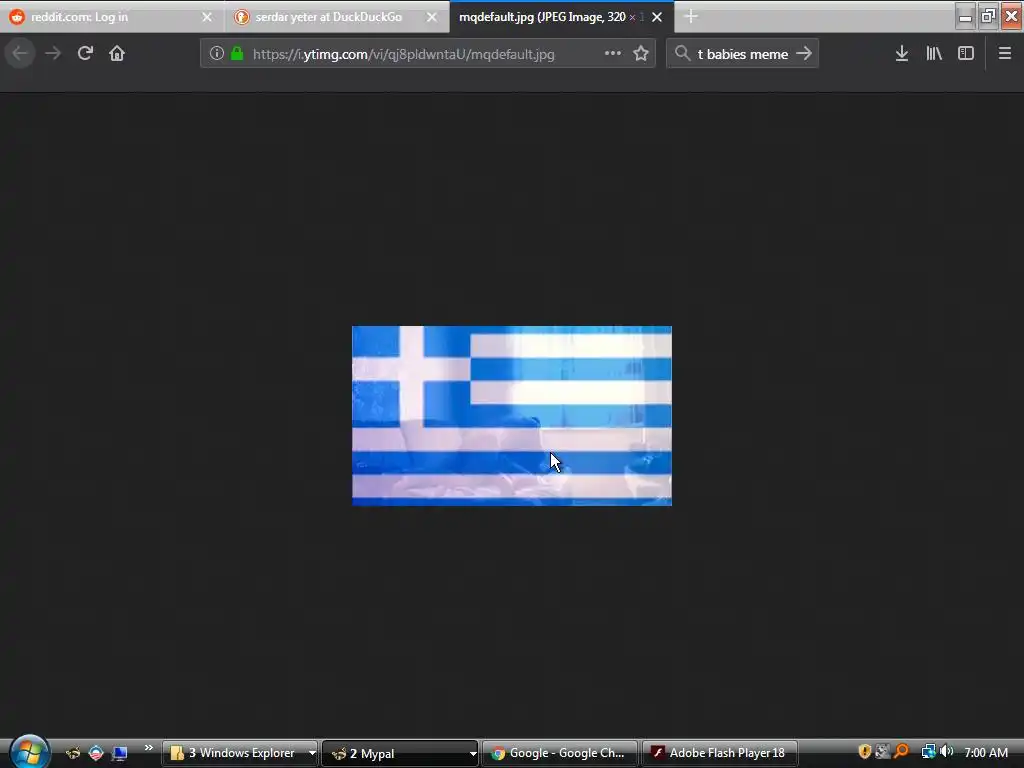Screen dimensions: 1024x768
Task: Submit search with the arrow button
Action: click(x=804, y=54)
